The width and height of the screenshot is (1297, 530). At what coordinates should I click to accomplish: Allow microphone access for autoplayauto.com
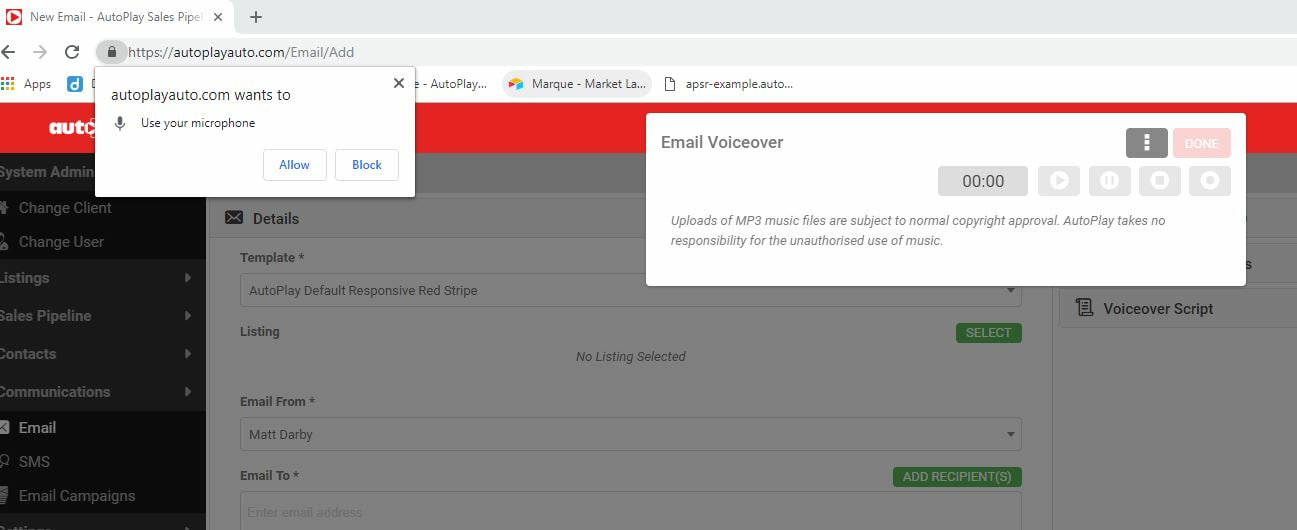(295, 165)
